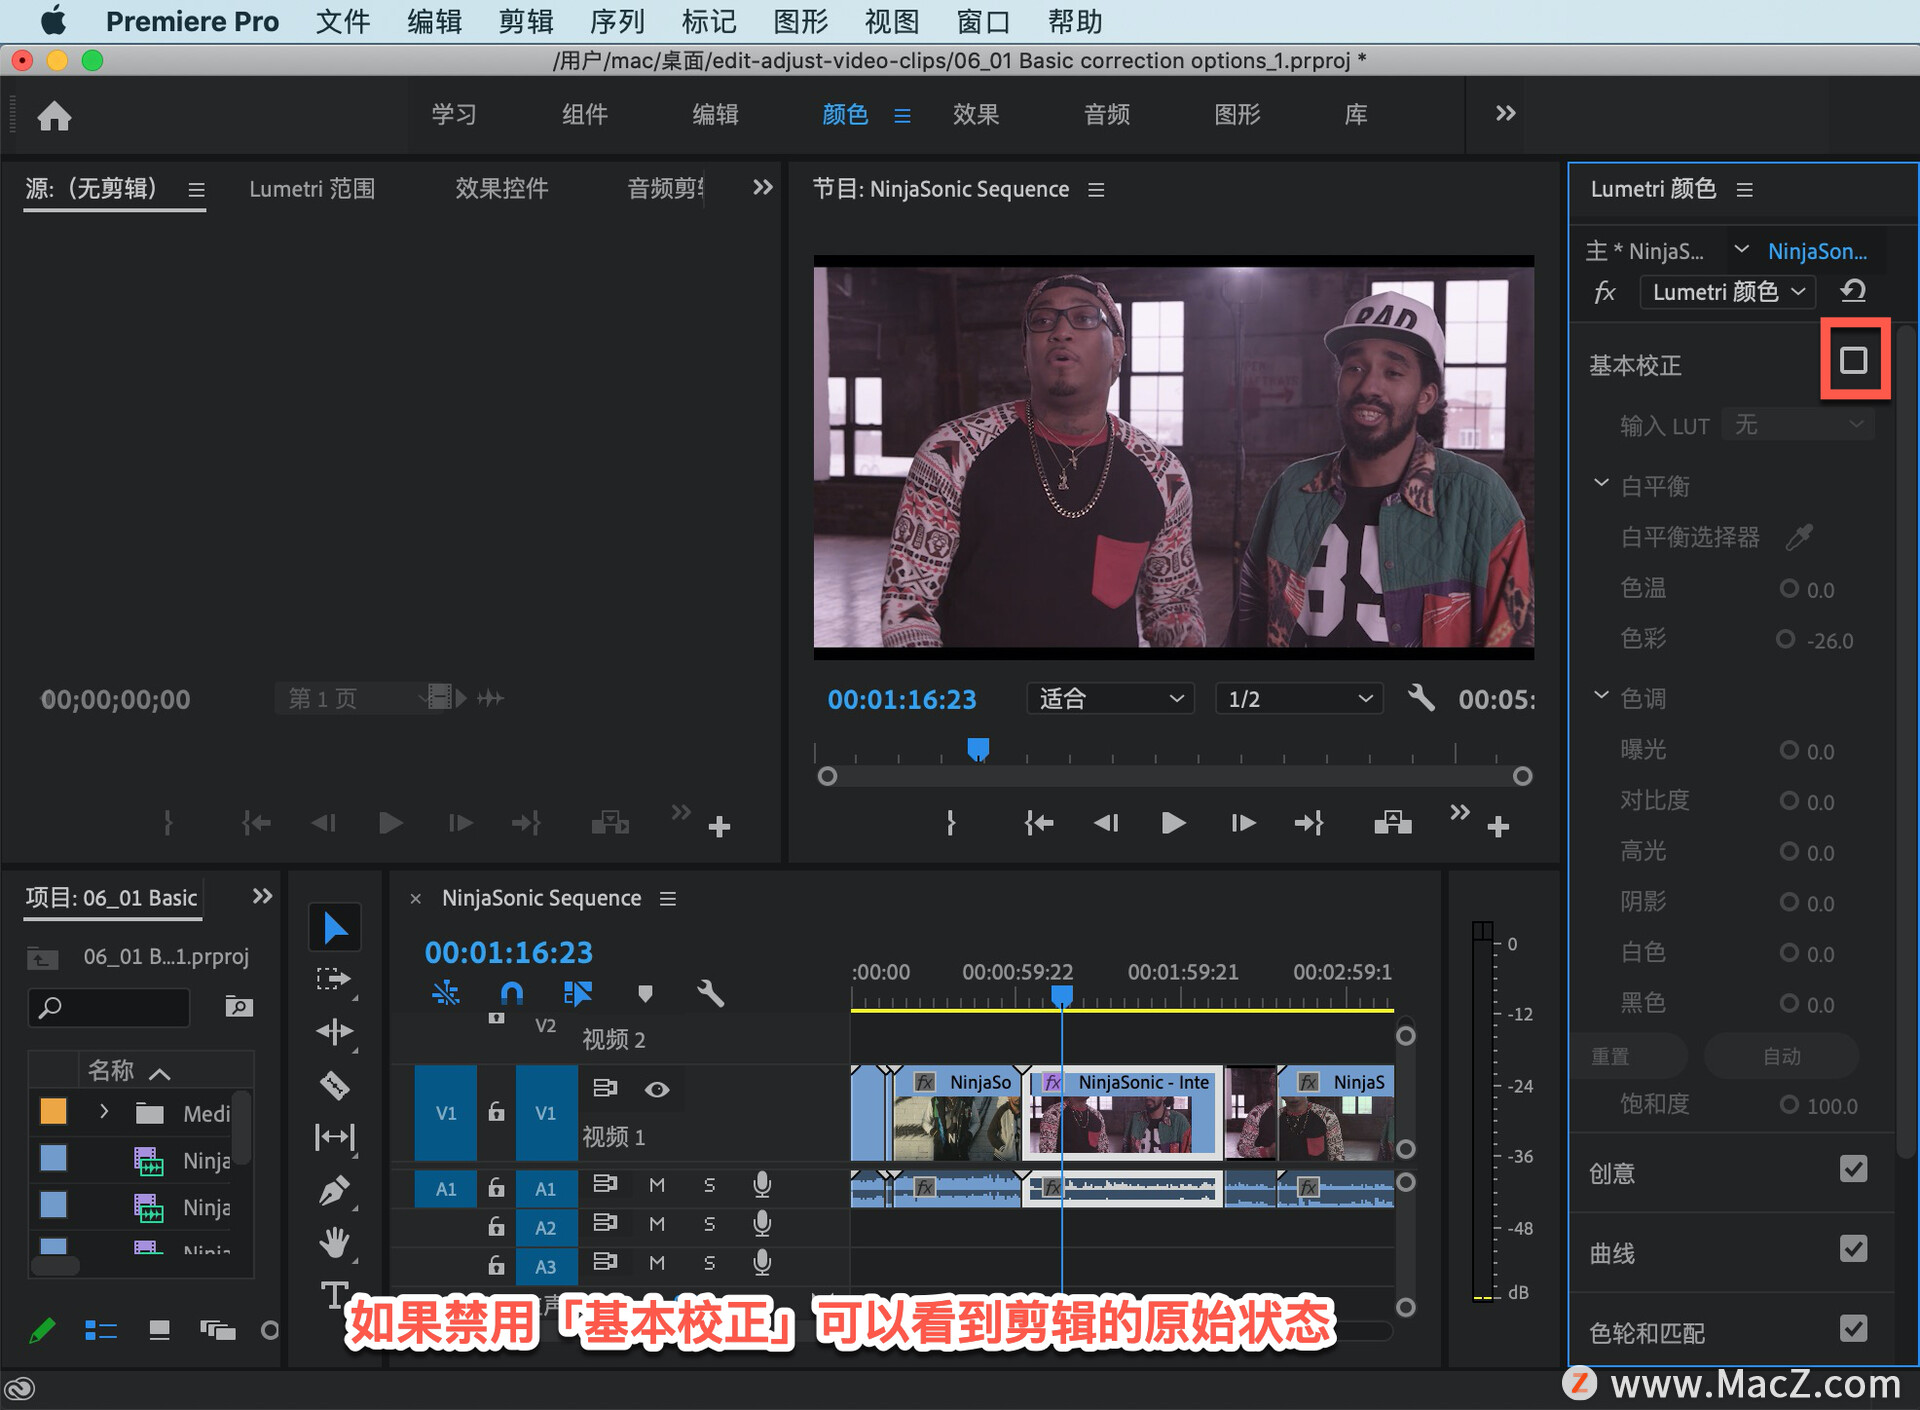Image resolution: width=1920 pixels, height=1410 pixels.
Task: Open master clip dropdown arrow
Action: pos(1741,249)
